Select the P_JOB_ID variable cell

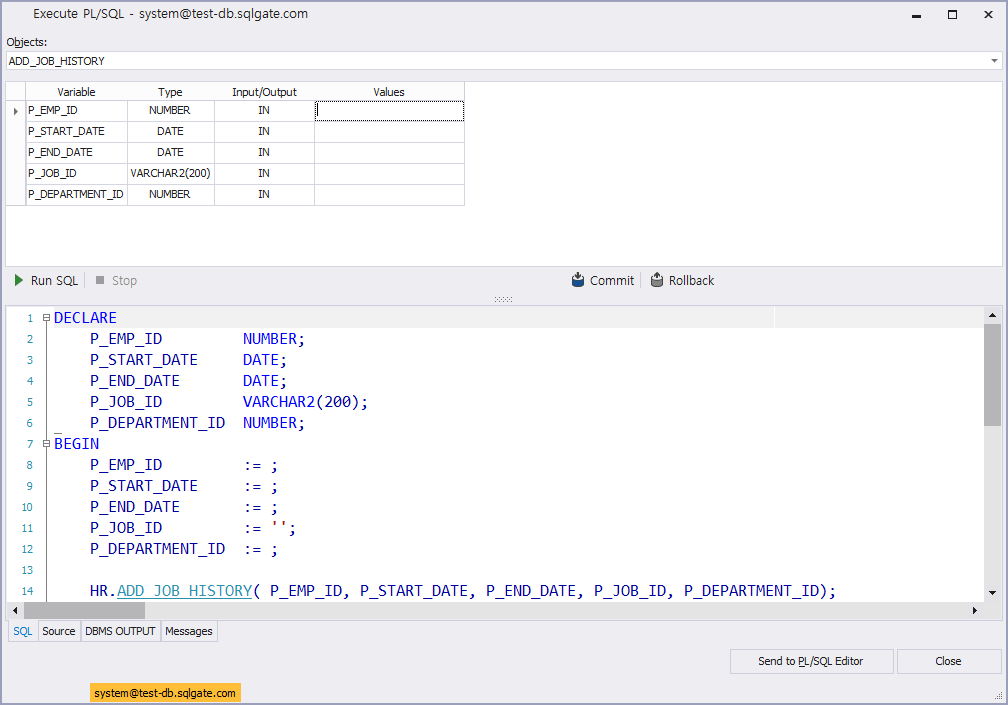76,174
